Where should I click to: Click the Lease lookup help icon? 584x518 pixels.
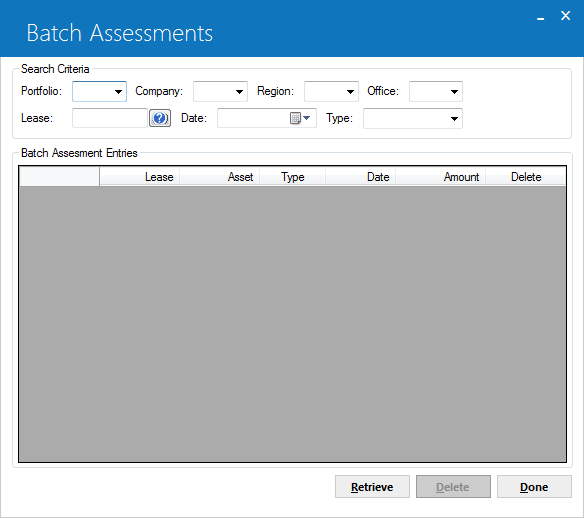160,118
